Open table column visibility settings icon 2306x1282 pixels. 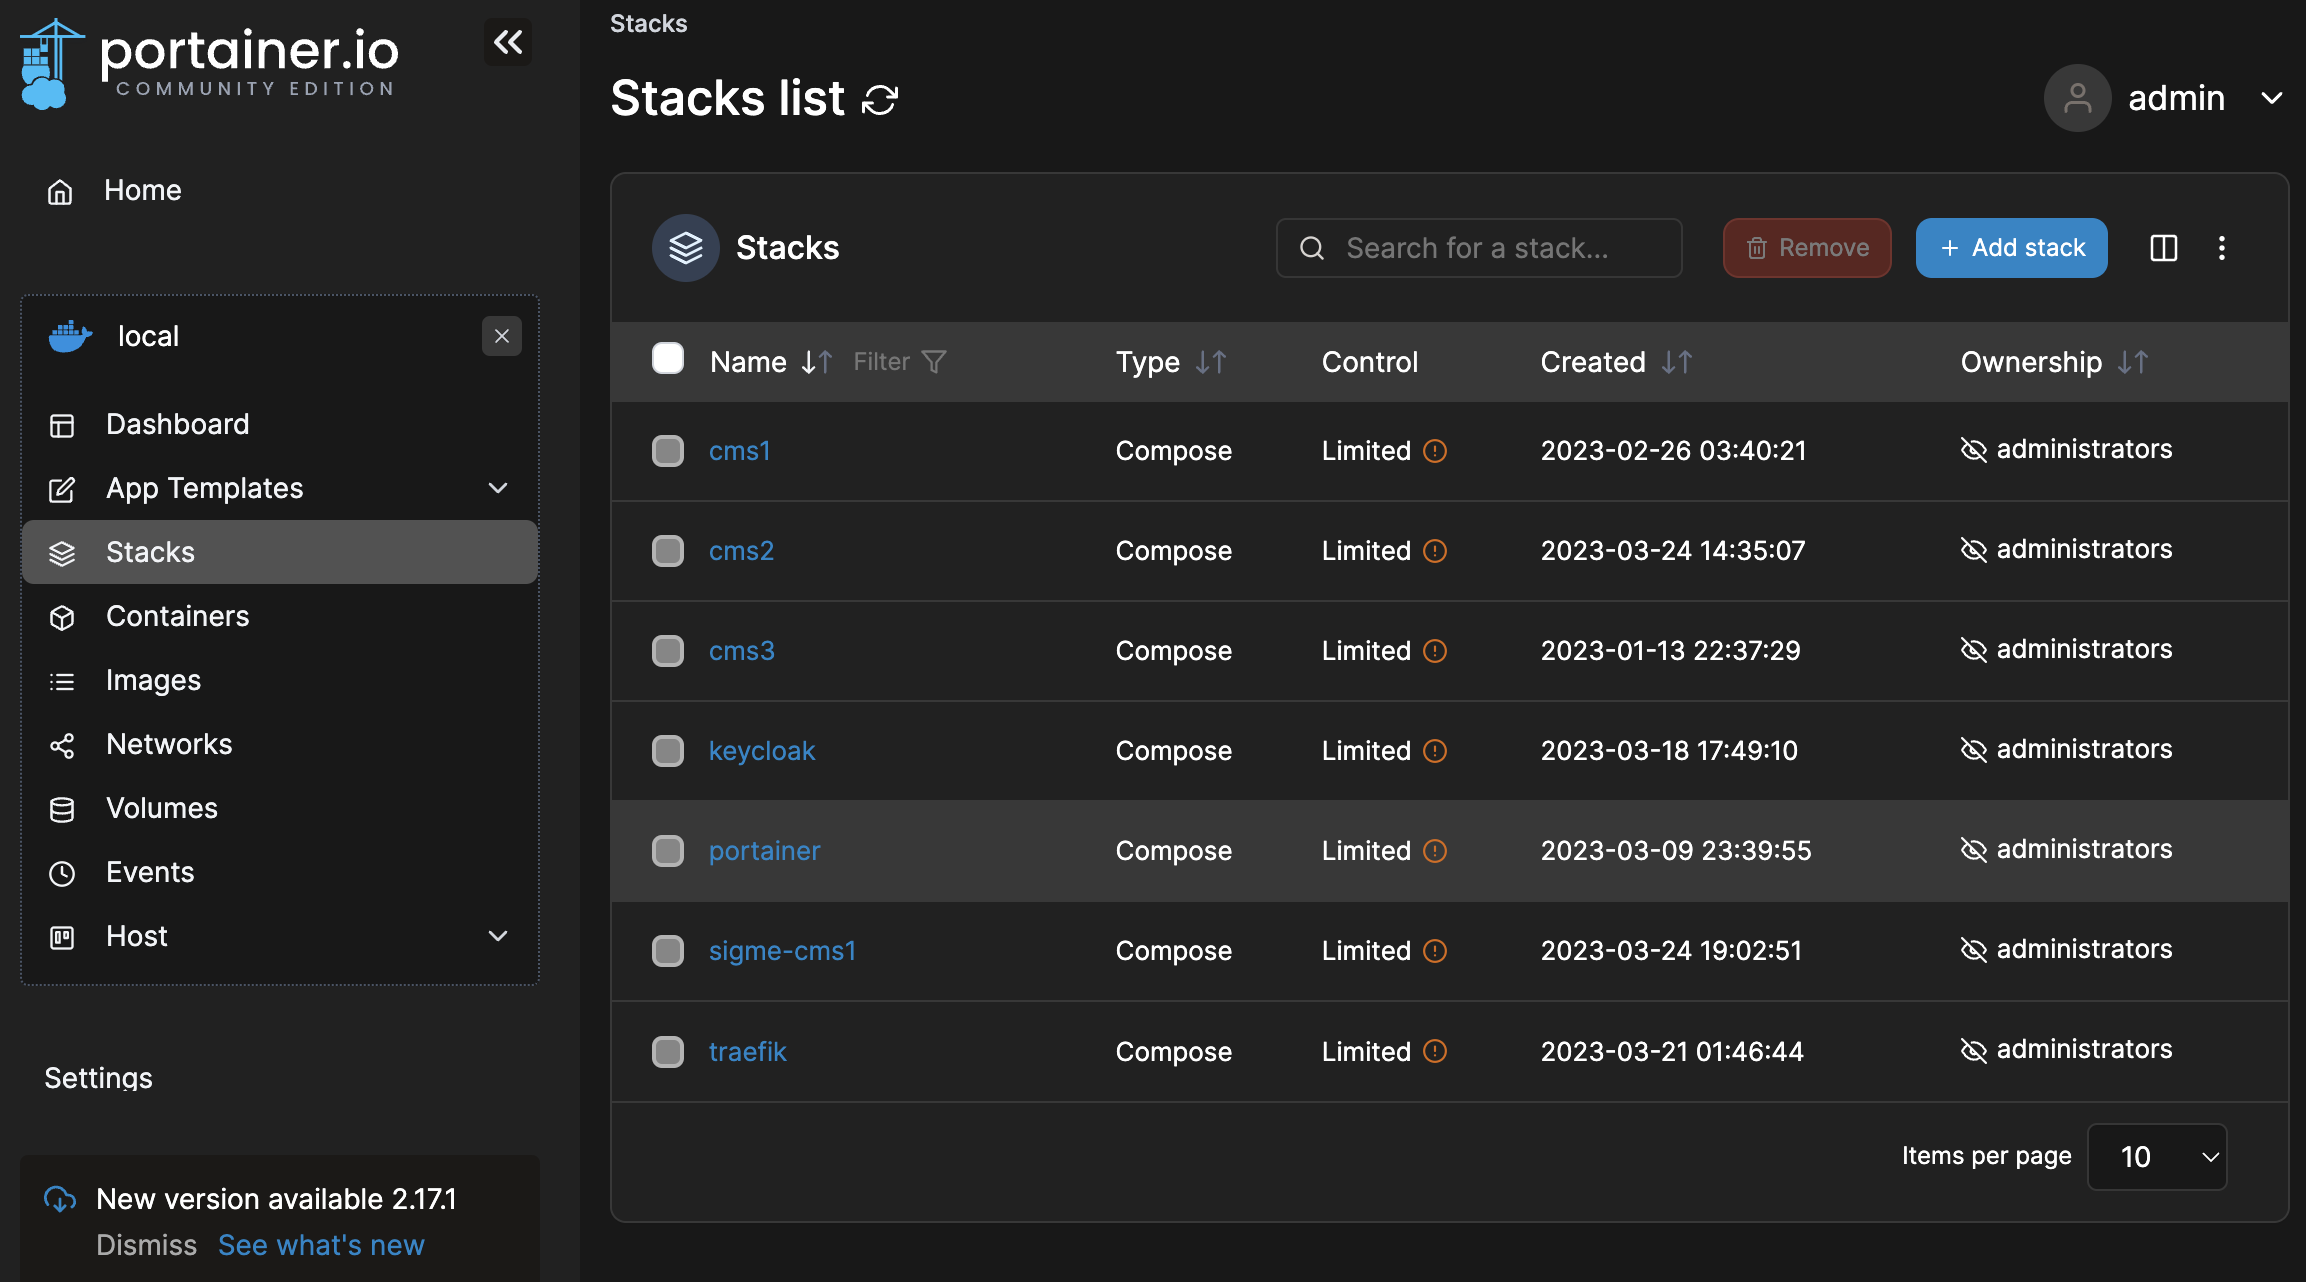click(x=2164, y=248)
